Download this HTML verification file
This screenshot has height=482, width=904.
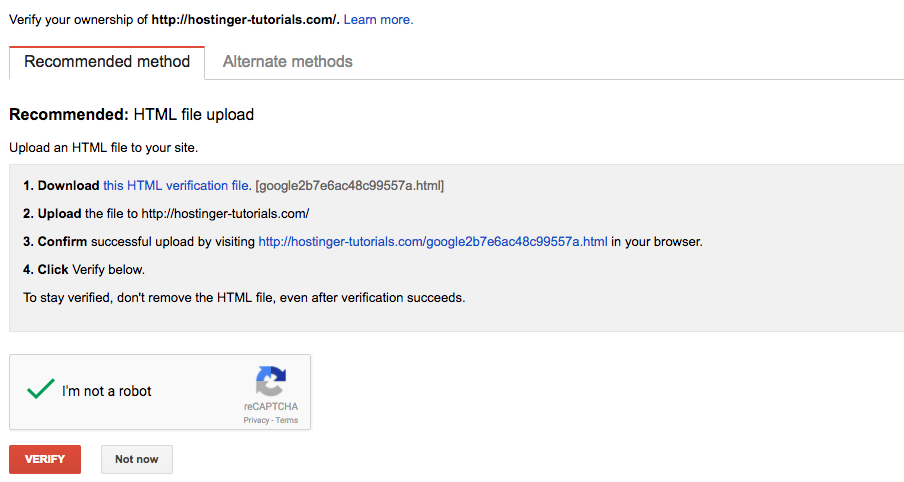pos(176,185)
